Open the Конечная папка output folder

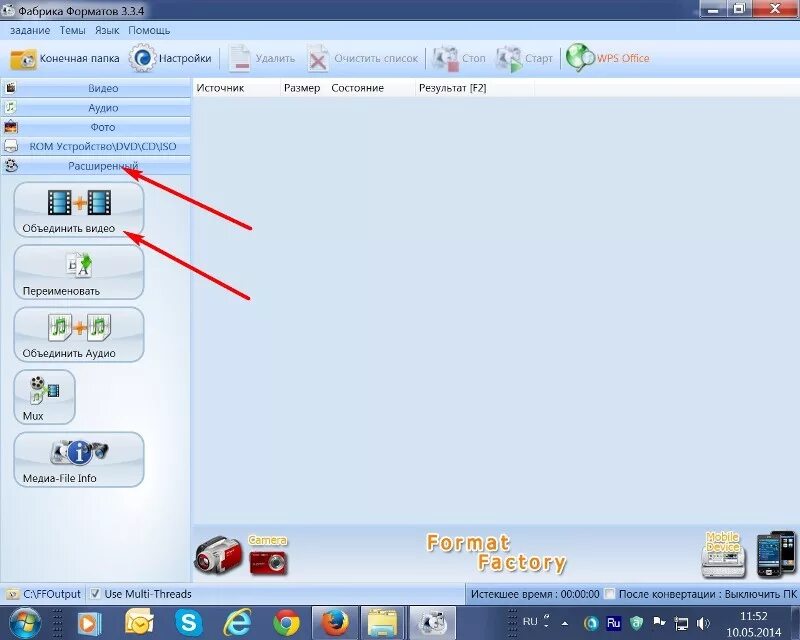point(64,59)
